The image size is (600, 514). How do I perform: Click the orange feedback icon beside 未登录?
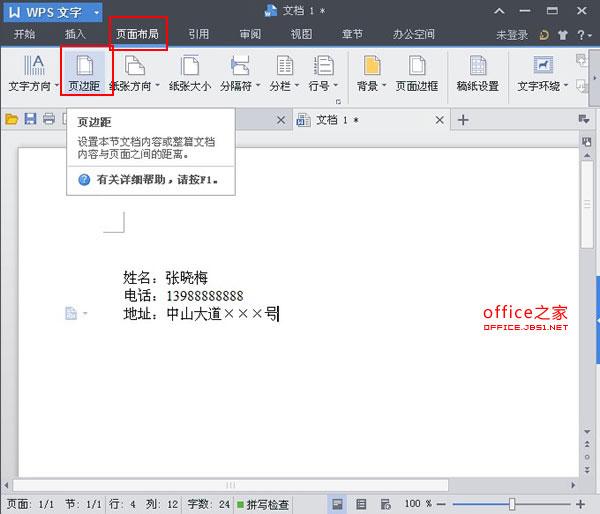click(544, 35)
